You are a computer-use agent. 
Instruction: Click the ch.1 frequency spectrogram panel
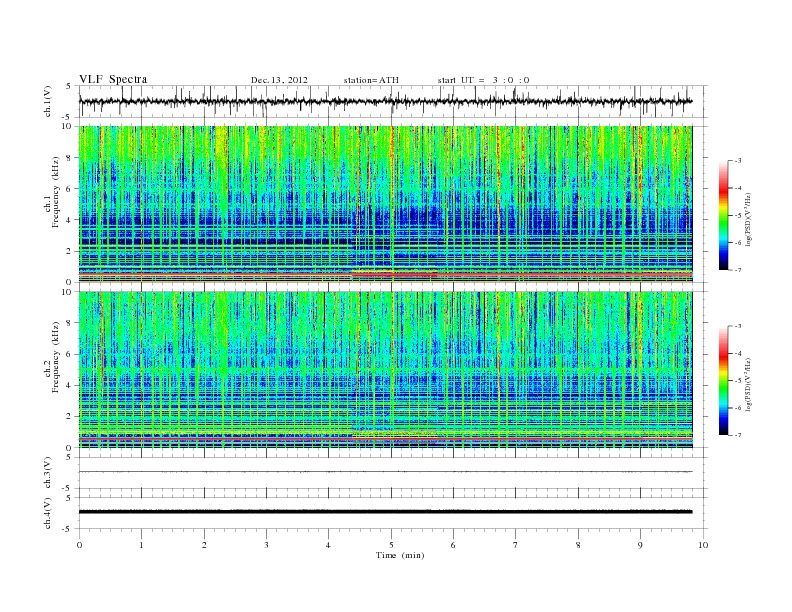tap(385, 204)
